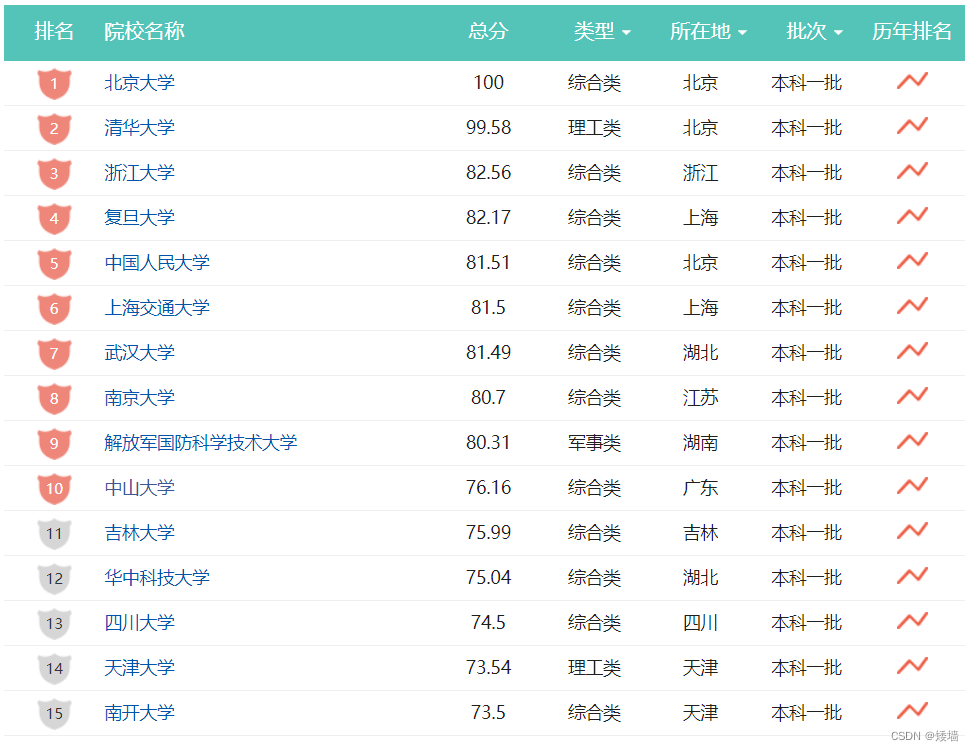This screenshot has height=751, width=974.
Task: Select the score 81.49 cell
Action: pyautogui.click(x=488, y=352)
